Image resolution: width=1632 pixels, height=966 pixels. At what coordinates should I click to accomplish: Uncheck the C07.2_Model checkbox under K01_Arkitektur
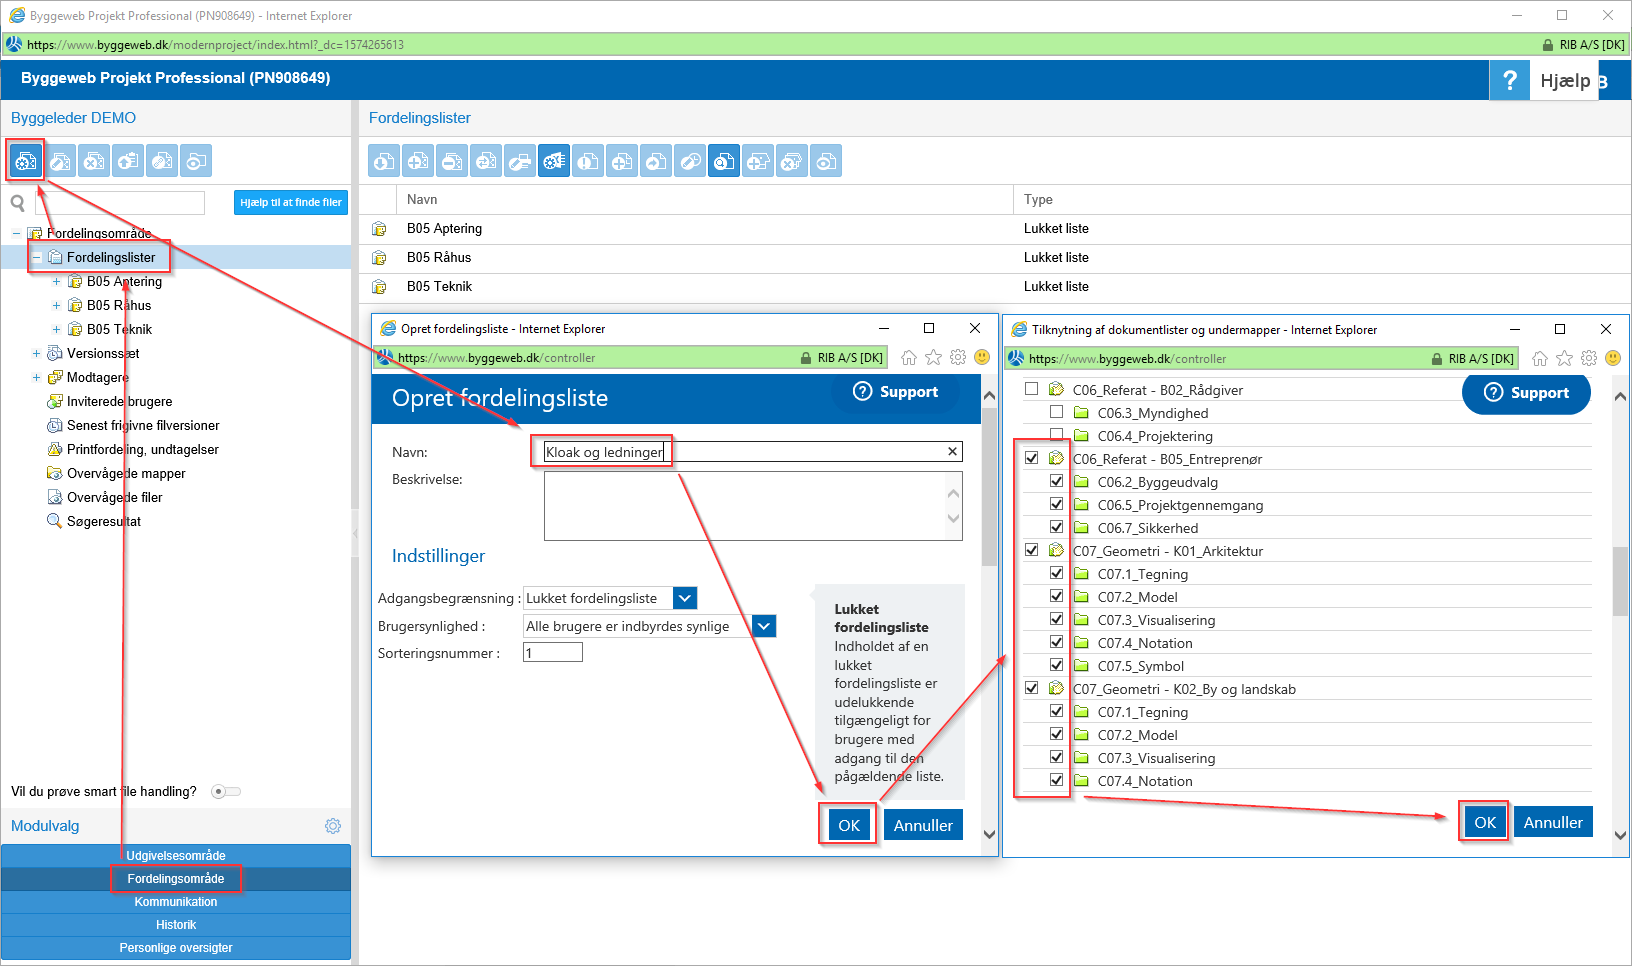tap(1056, 597)
